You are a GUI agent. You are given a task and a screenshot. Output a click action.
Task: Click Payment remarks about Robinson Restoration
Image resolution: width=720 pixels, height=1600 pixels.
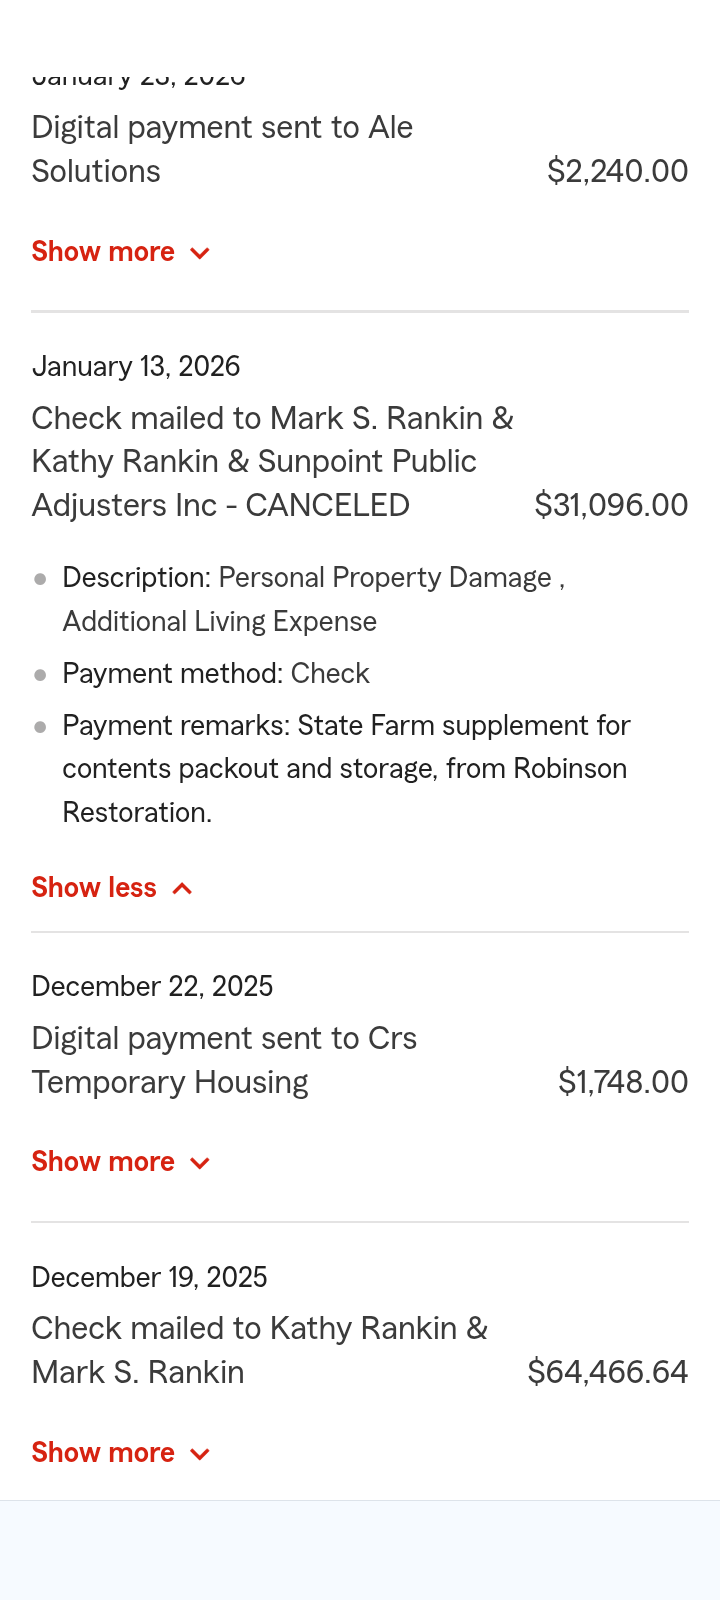coord(346,768)
